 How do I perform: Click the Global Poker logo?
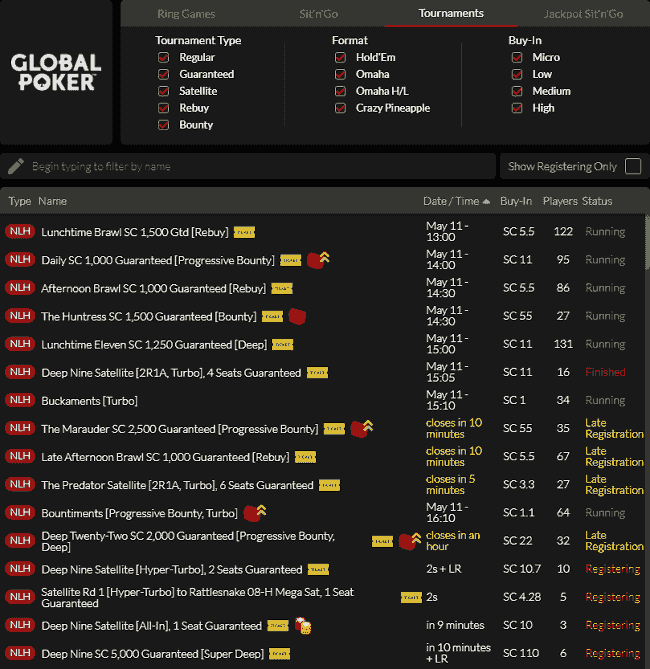(x=56, y=73)
